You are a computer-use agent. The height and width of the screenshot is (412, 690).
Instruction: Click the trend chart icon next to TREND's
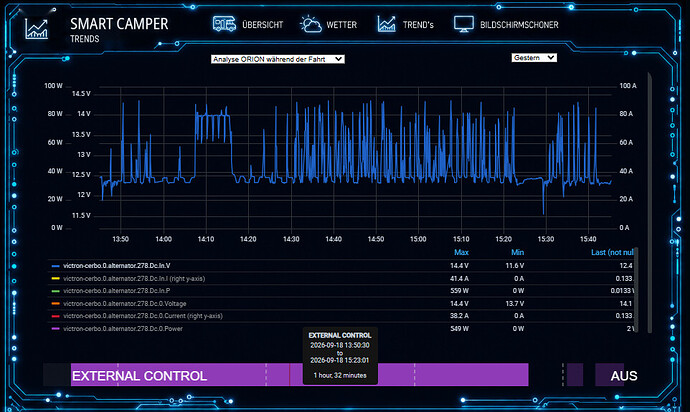(386, 24)
